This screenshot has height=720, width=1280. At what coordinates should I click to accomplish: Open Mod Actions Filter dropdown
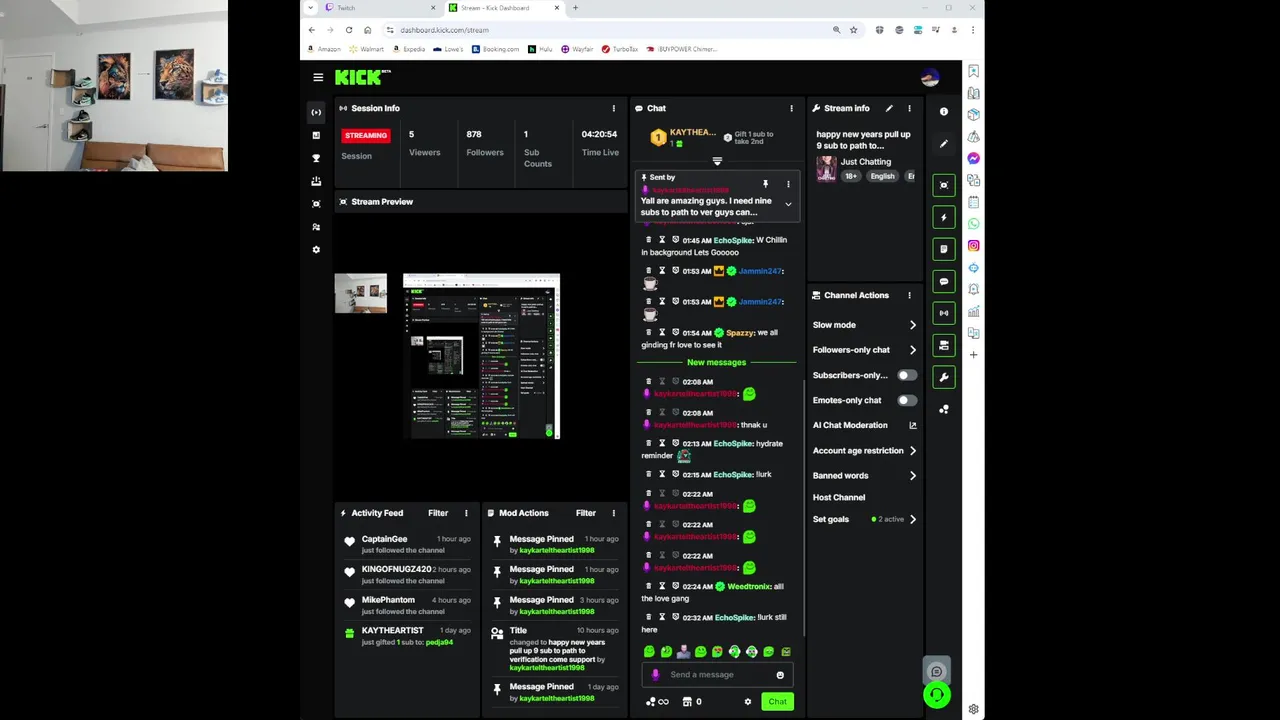pos(586,513)
